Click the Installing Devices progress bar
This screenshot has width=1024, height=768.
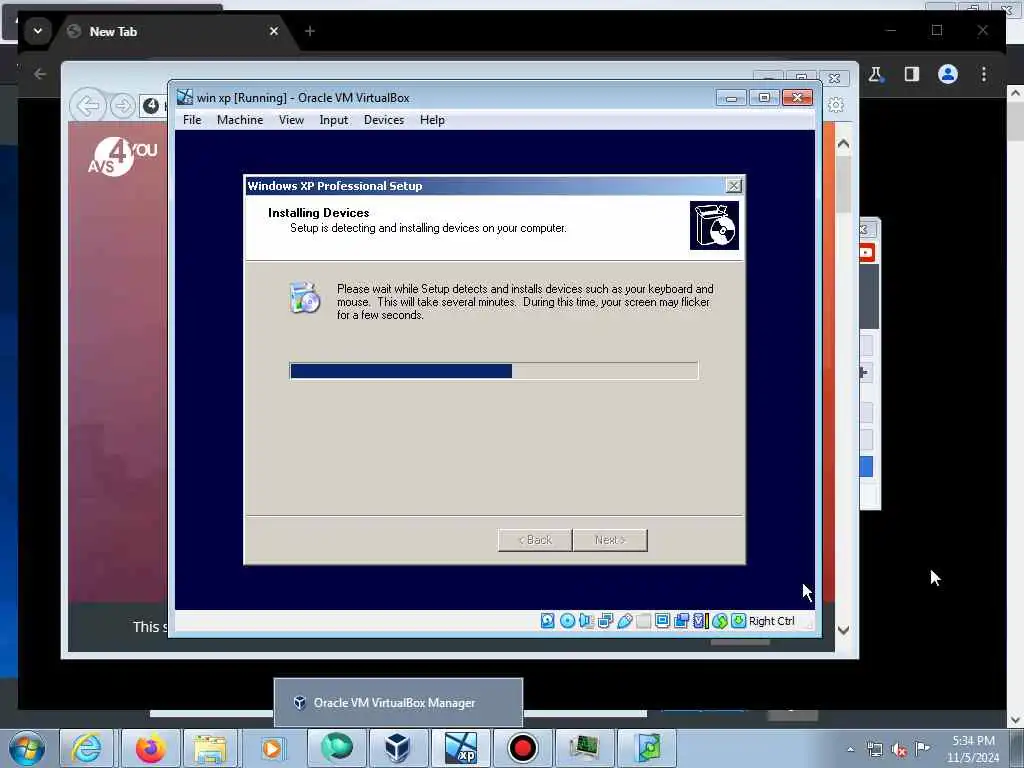coord(494,371)
